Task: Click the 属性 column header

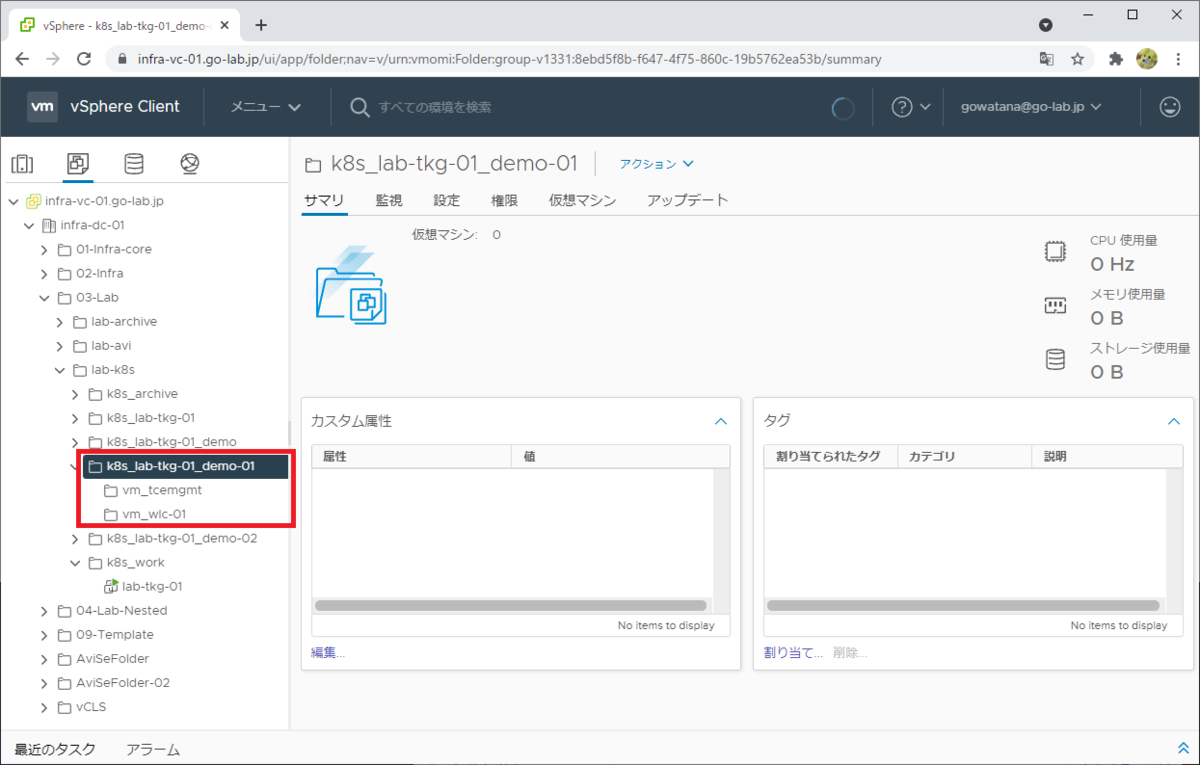Action: [411, 456]
